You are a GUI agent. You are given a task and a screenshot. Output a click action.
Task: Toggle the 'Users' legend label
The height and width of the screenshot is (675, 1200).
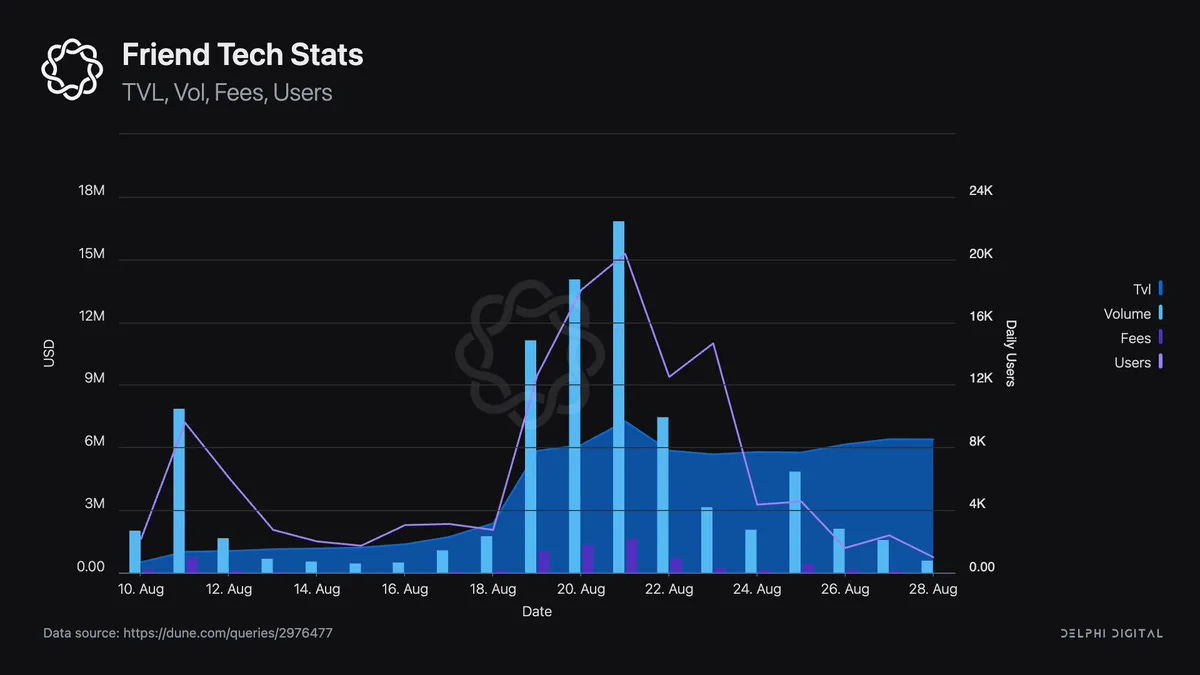click(1133, 363)
